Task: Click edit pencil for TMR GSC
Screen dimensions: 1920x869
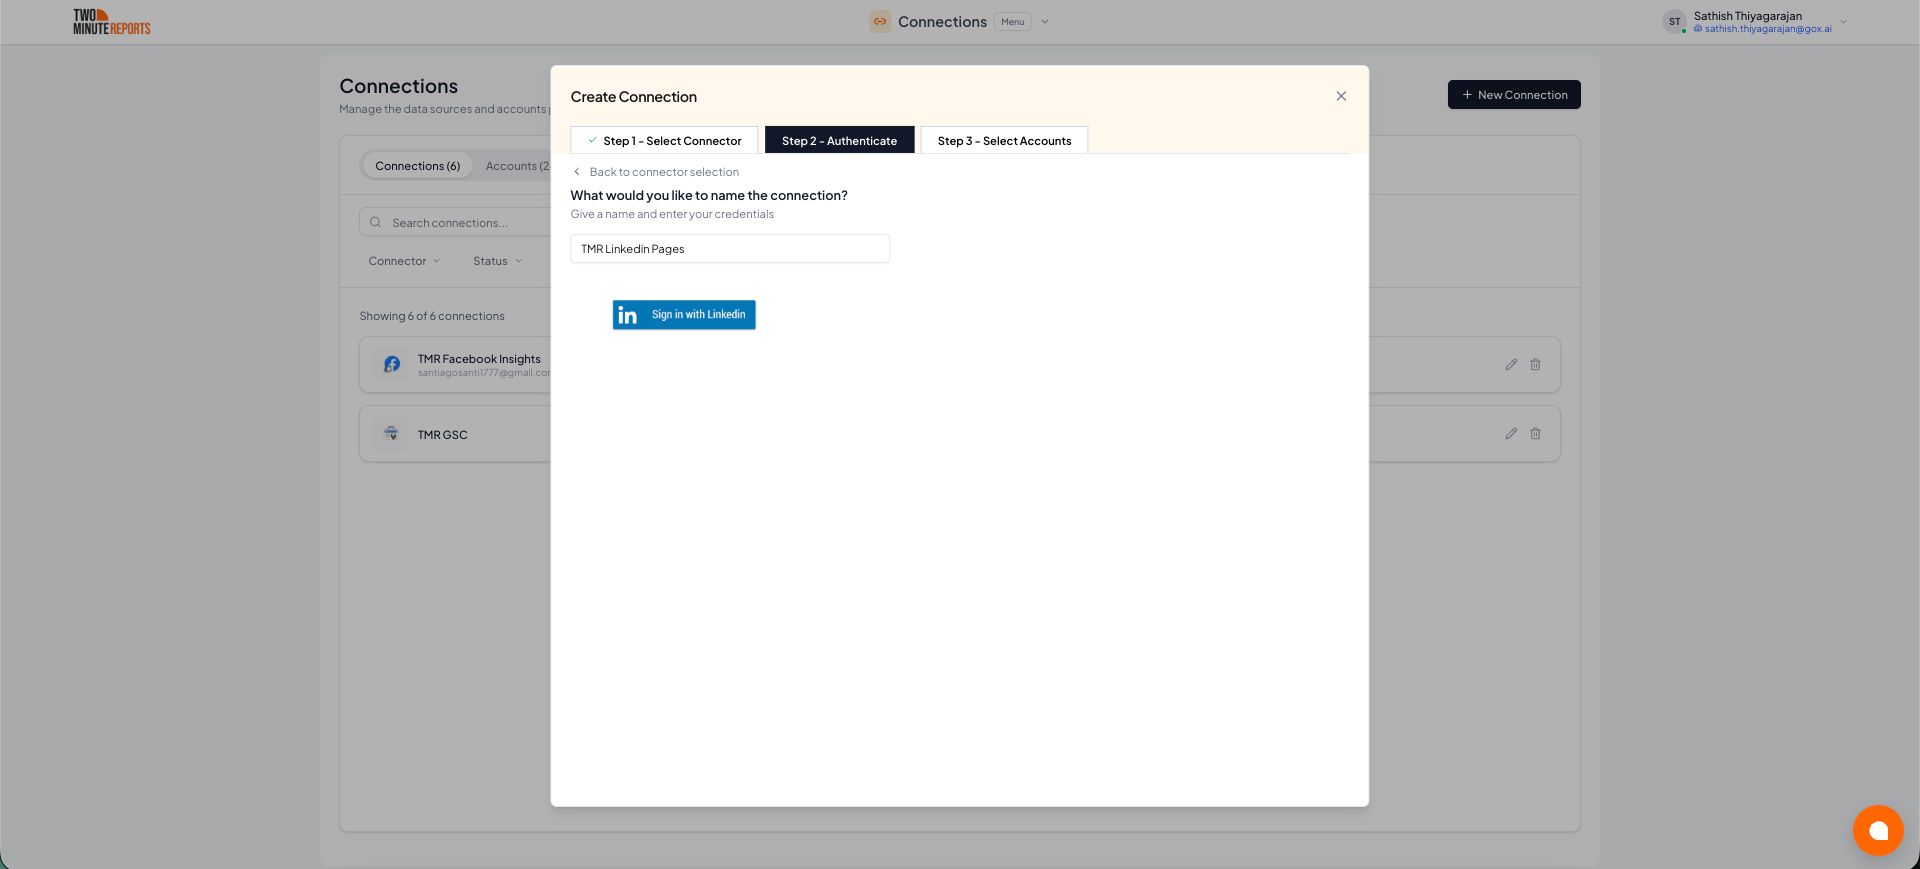Action: click(1511, 434)
